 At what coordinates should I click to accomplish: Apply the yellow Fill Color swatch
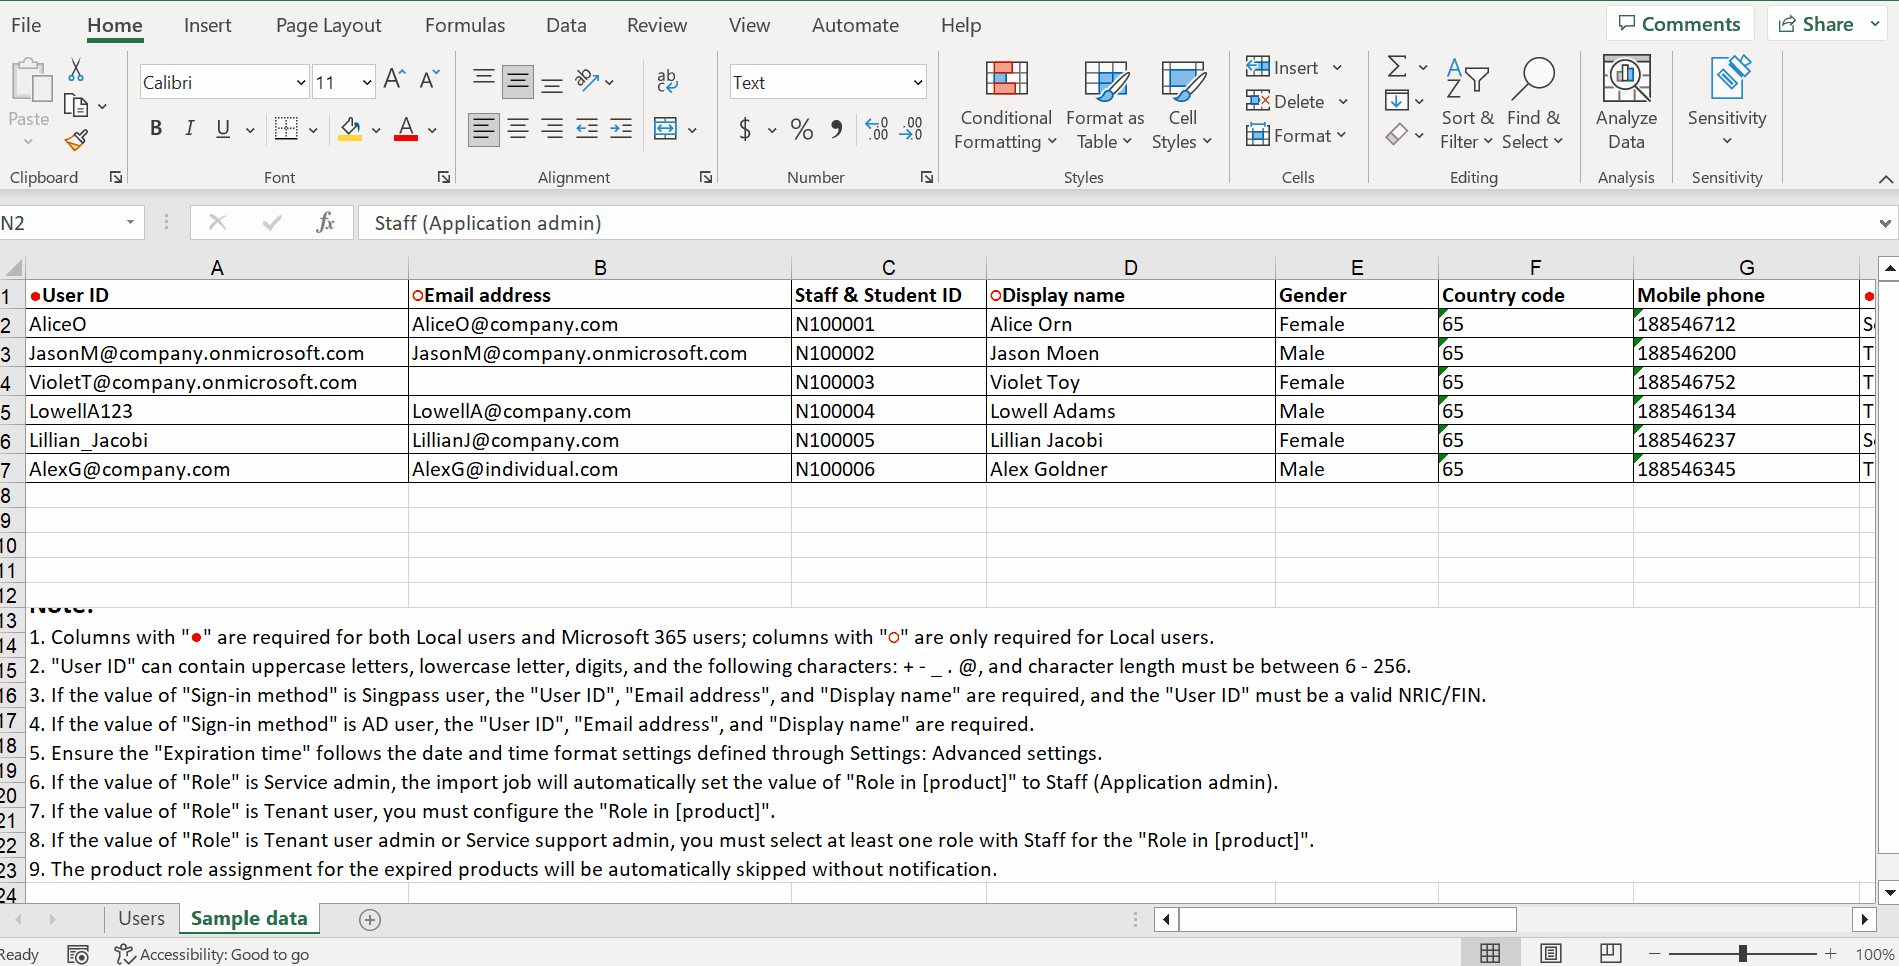click(x=350, y=129)
